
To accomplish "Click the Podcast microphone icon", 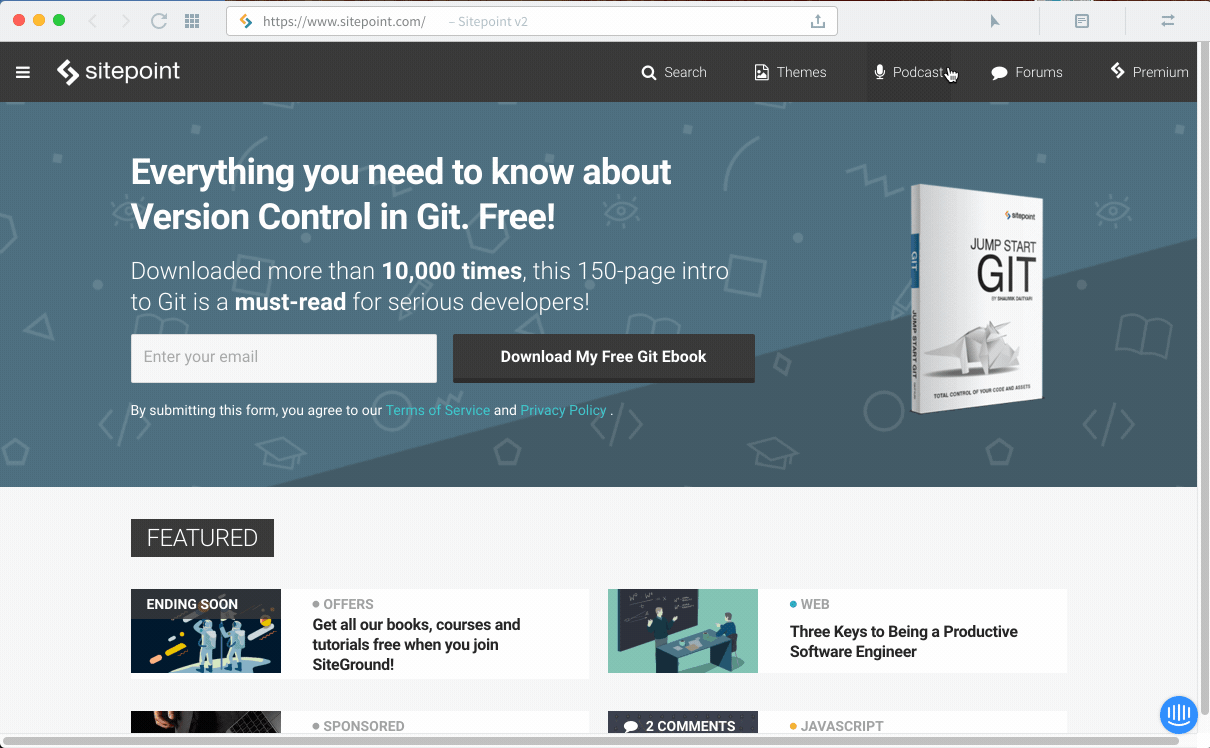I will tap(880, 72).
